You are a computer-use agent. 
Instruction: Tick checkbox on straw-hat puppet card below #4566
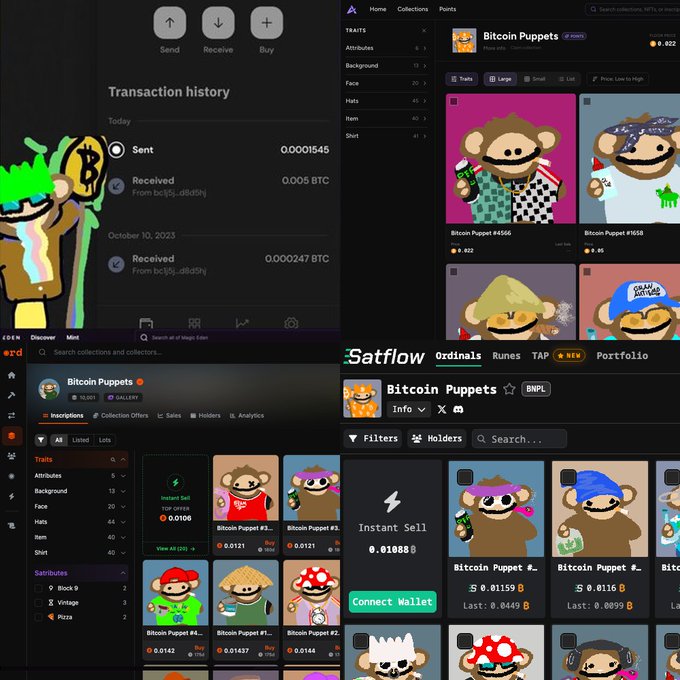454,271
